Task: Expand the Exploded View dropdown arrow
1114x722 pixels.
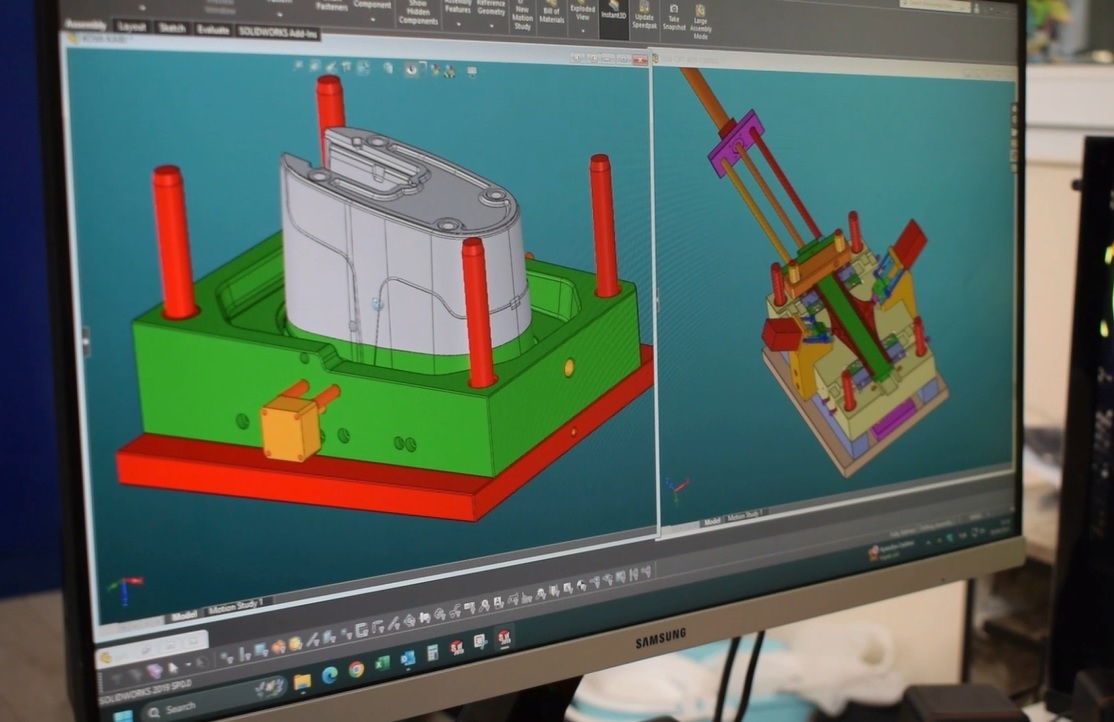Action: (583, 31)
